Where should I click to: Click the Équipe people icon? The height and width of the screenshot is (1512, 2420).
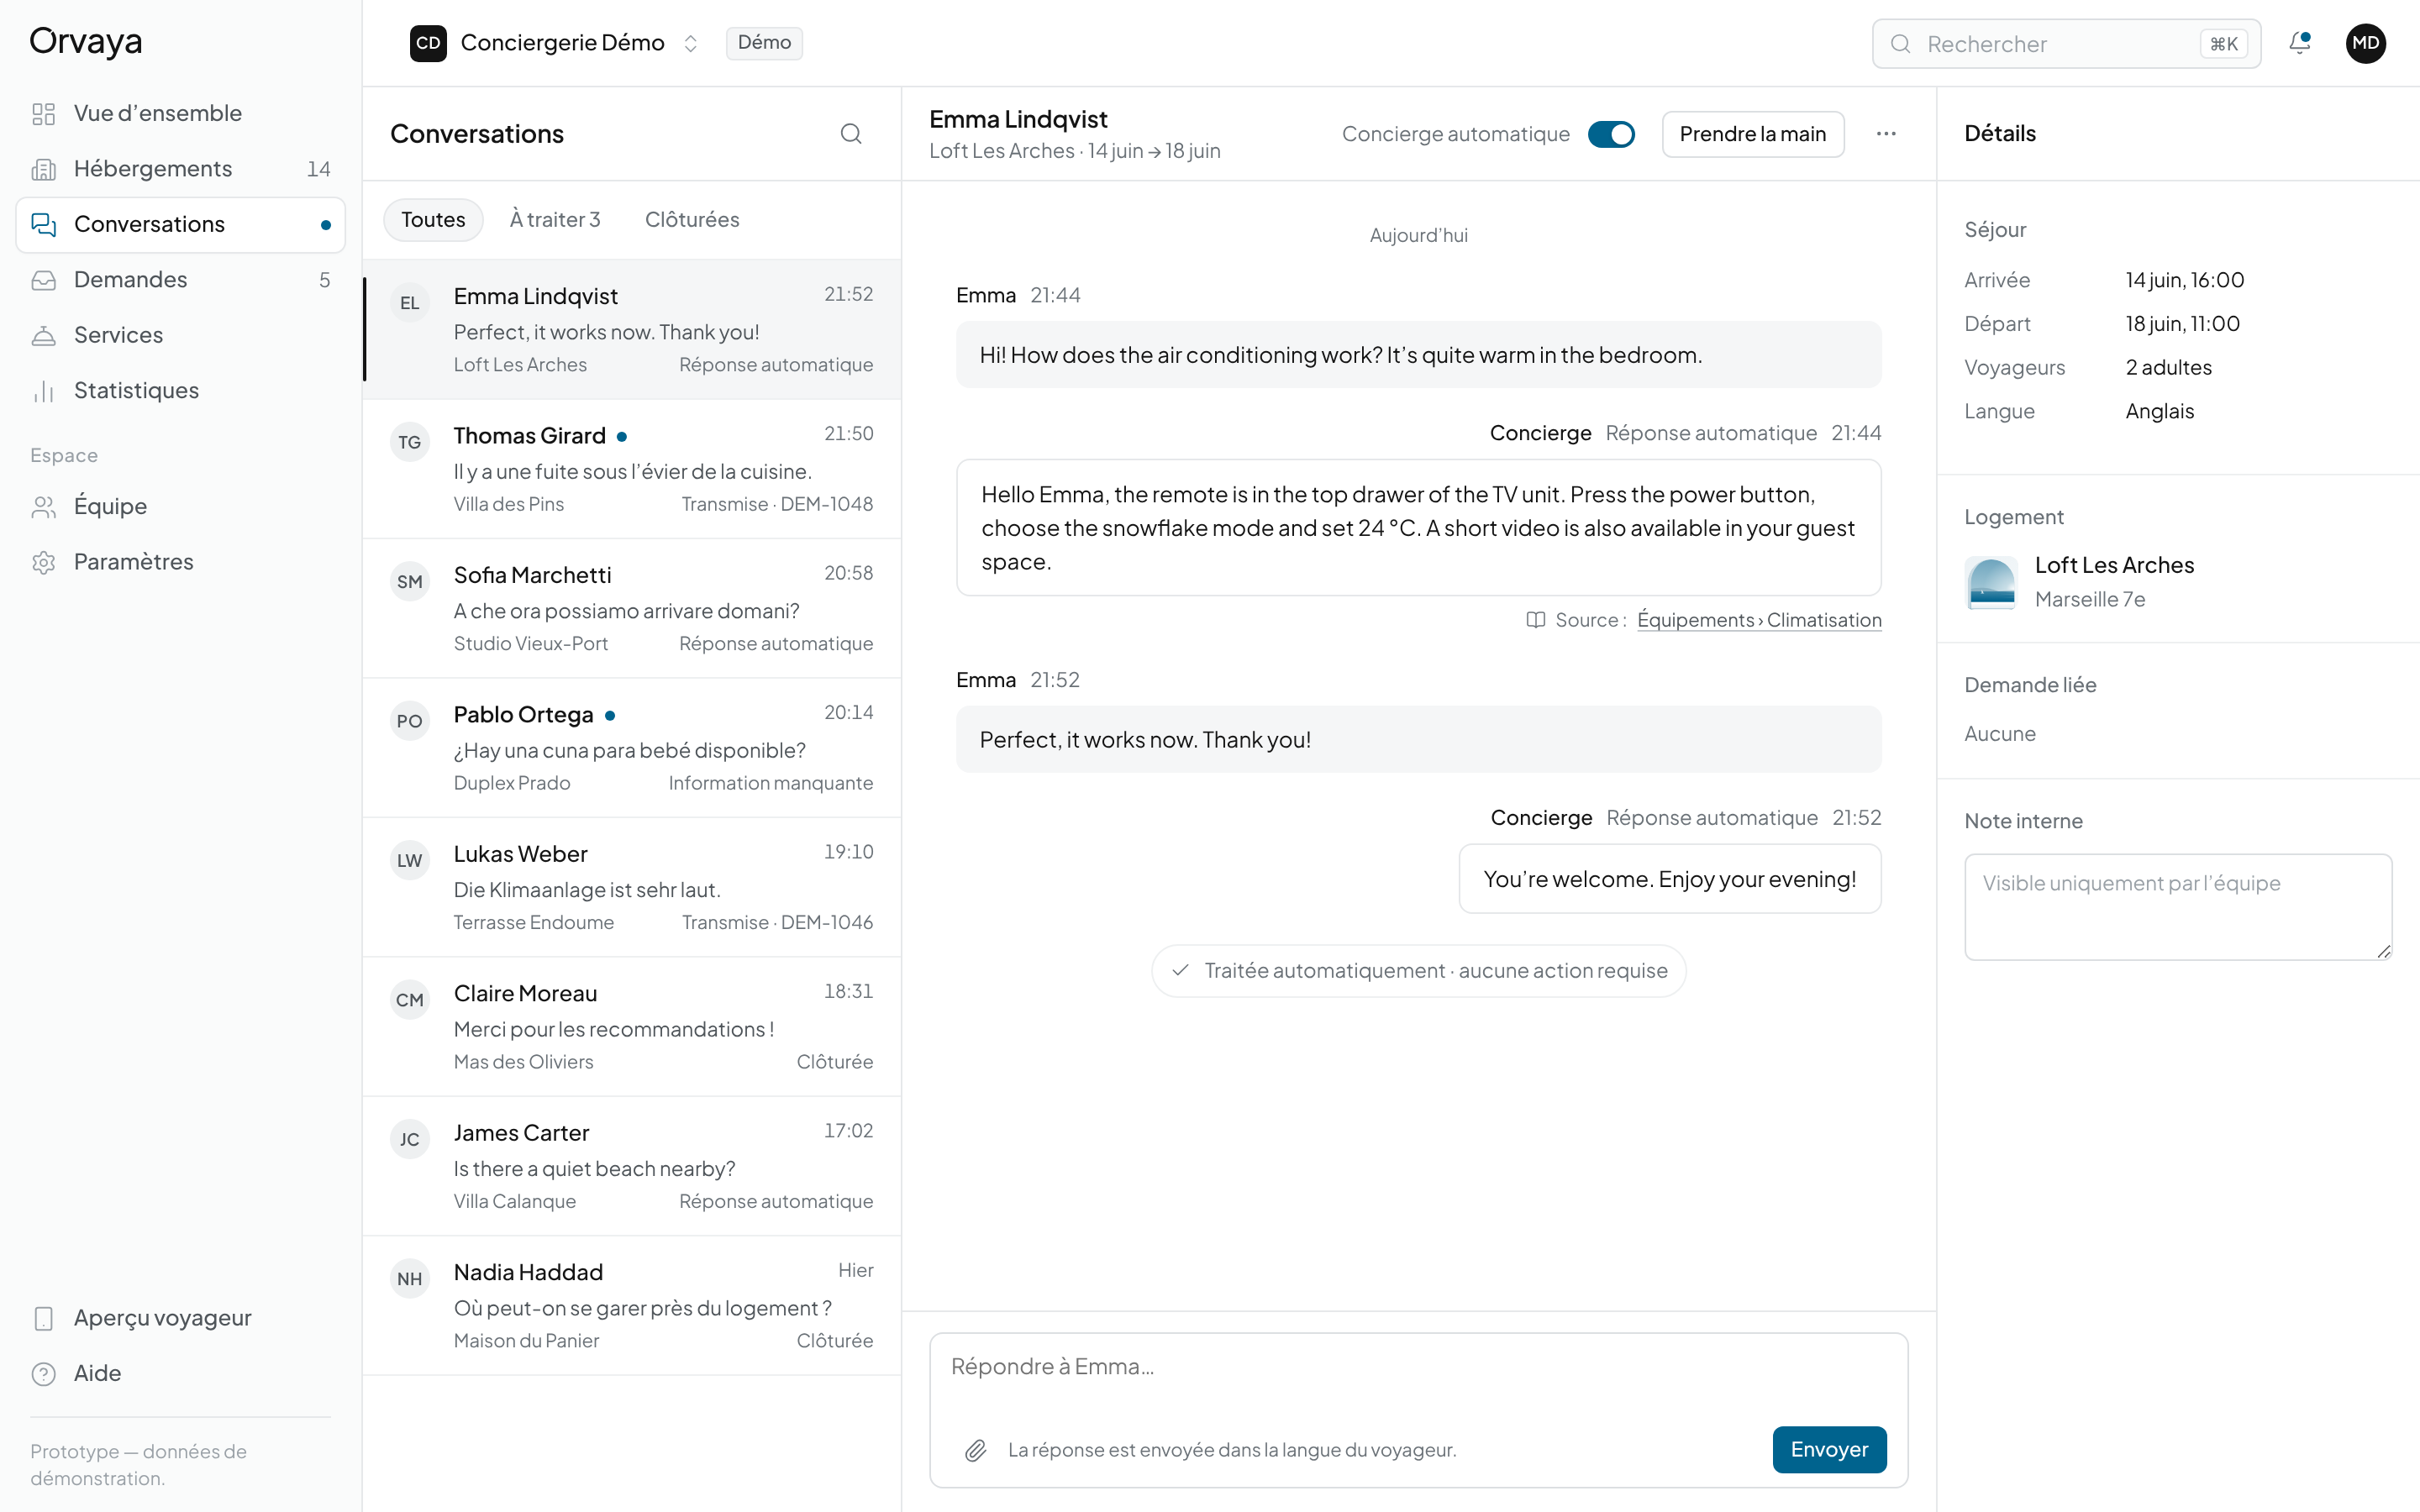click(x=43, y=507)
